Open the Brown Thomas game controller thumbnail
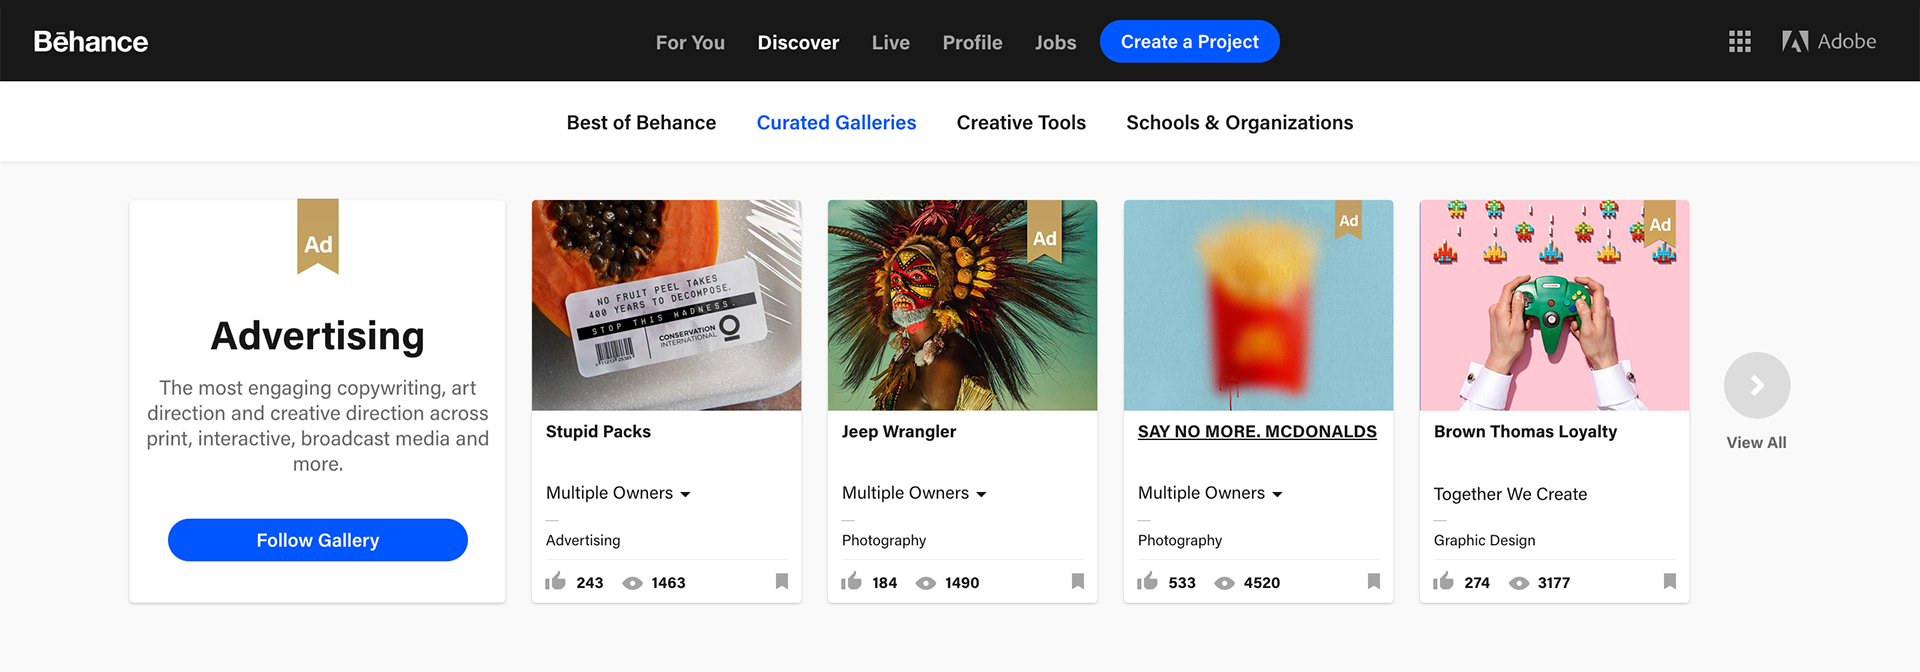This screenshot has width=1920, height=672. [x=1555, y=305]
